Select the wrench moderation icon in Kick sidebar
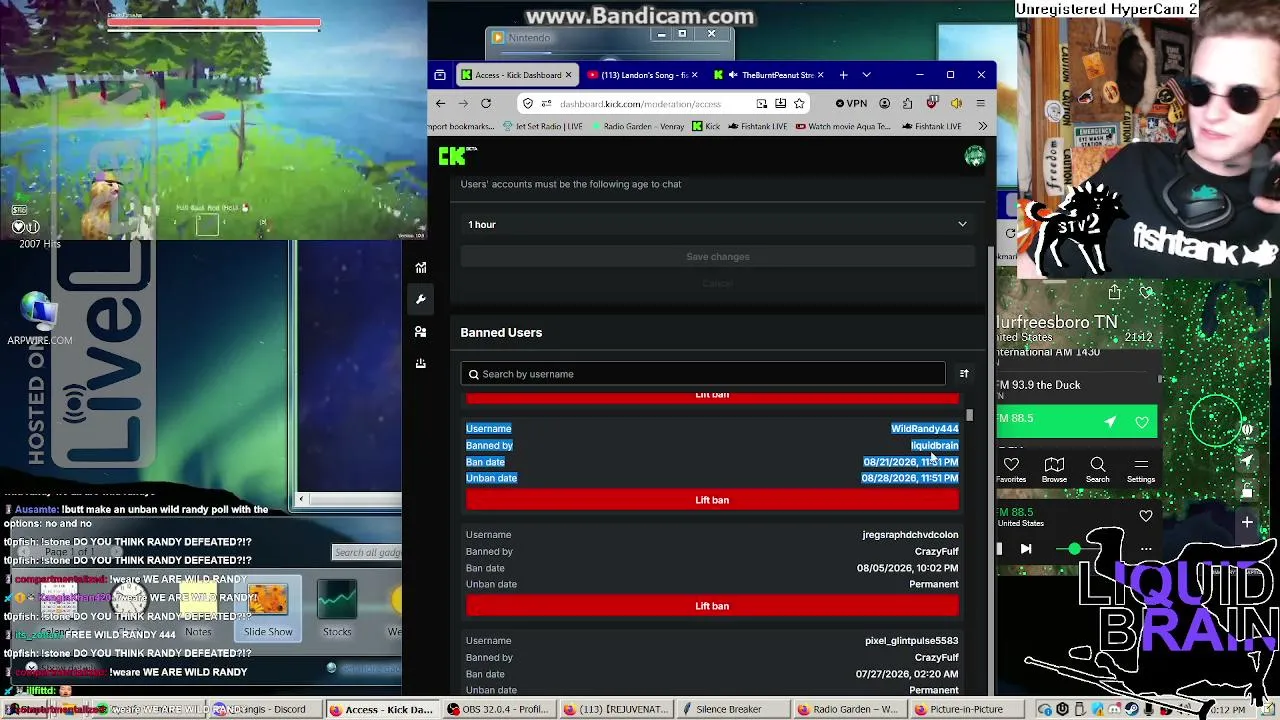 point(421,299)
